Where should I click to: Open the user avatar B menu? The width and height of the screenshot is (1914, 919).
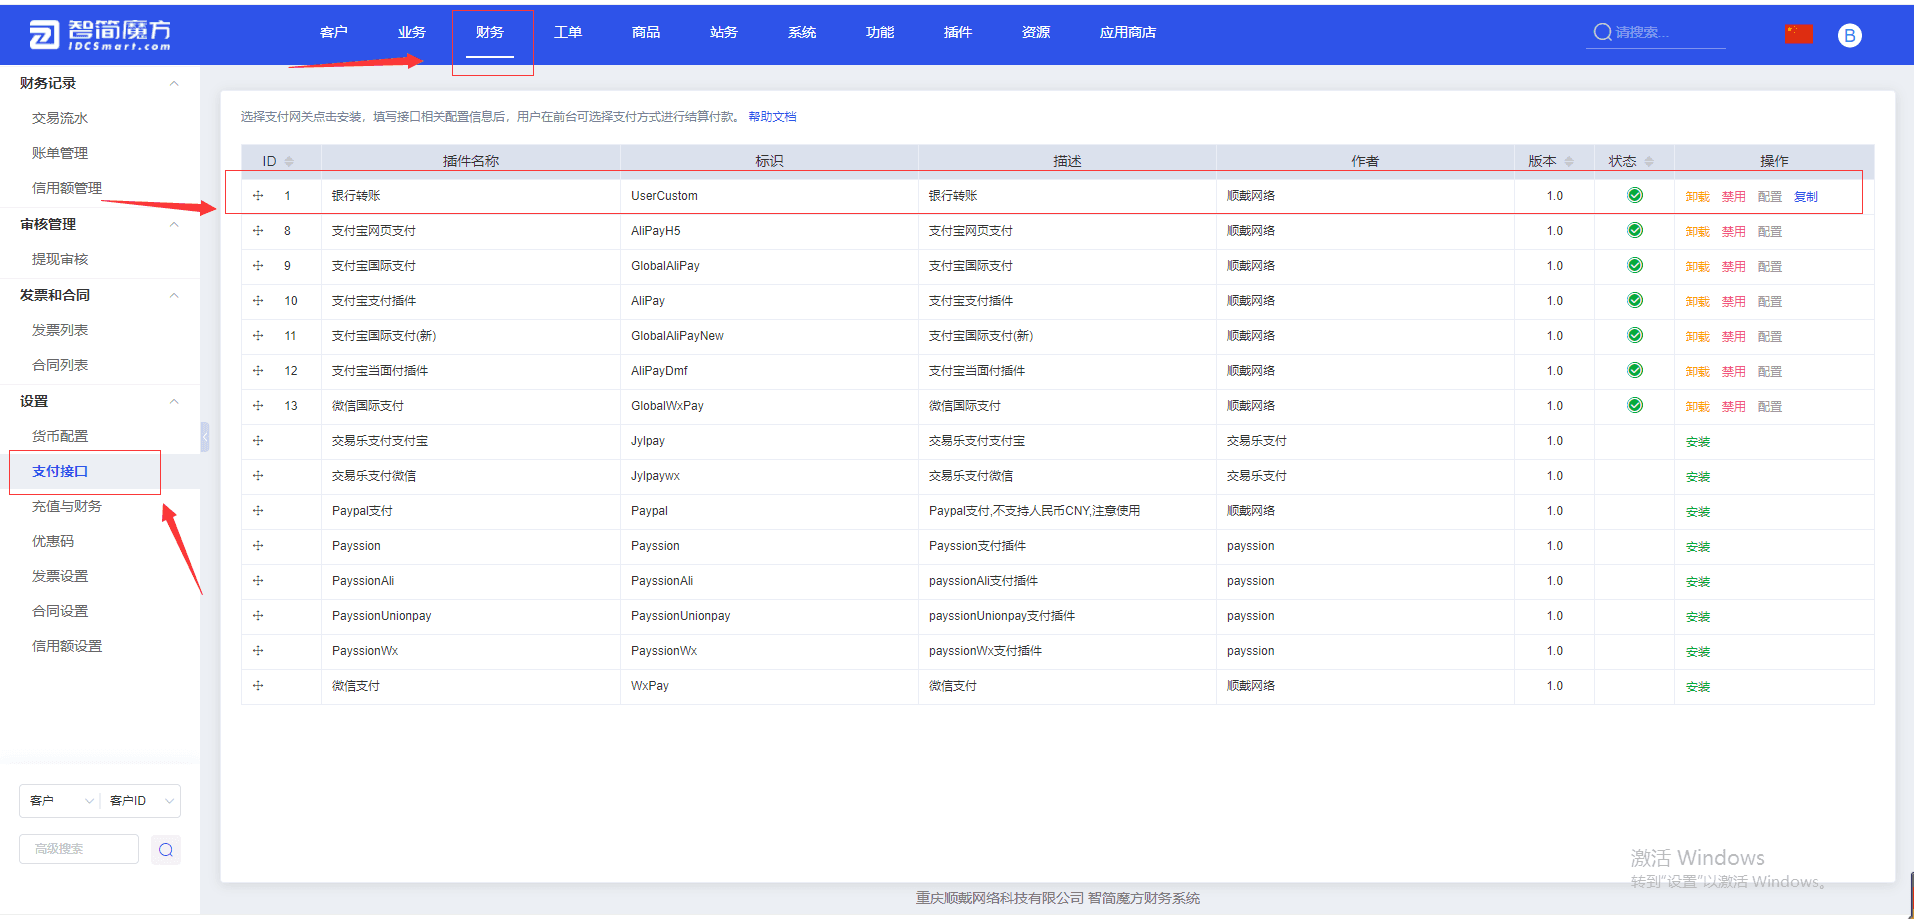coord(1850,35)
